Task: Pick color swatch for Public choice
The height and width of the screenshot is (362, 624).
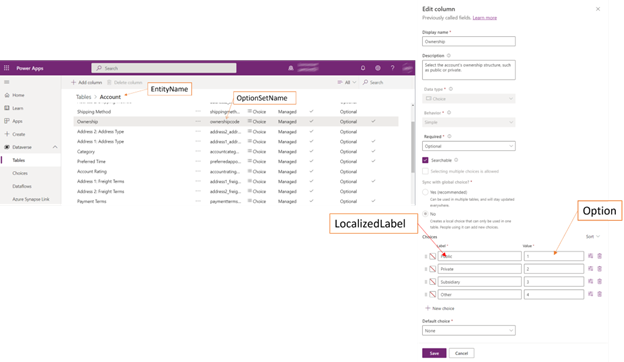Action: pos(433,256)
